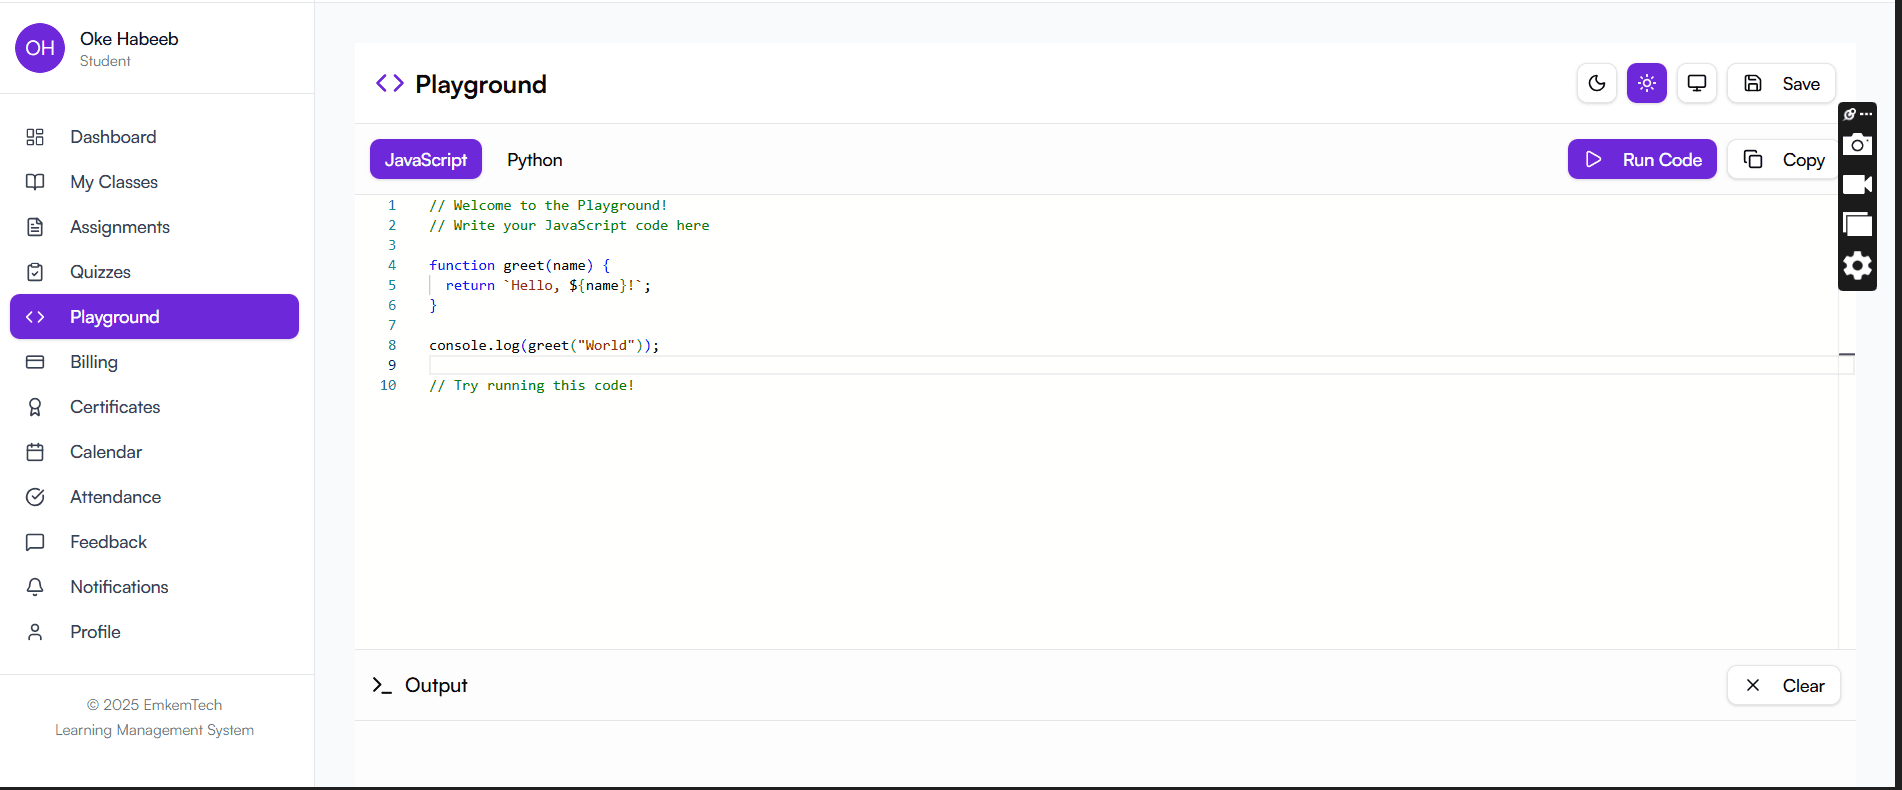The image size is (1902, 790).
Task: Save the playground code
Action: (1781, 83)
